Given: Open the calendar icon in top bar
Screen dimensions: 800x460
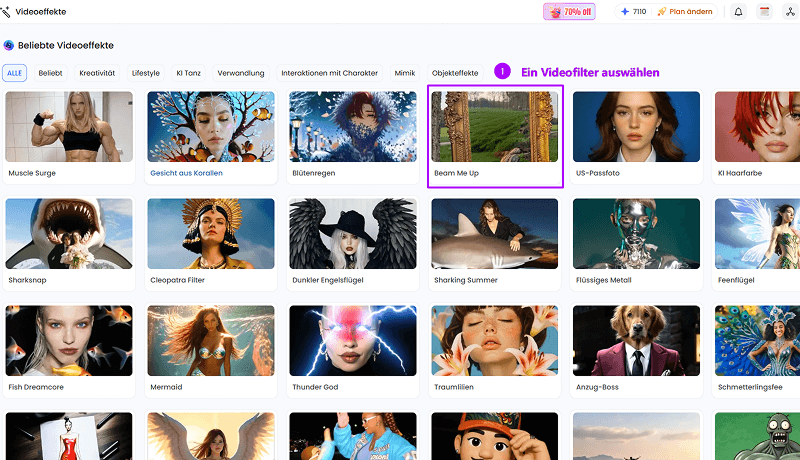Looking at the screenshot, I should tap(764, 12).
